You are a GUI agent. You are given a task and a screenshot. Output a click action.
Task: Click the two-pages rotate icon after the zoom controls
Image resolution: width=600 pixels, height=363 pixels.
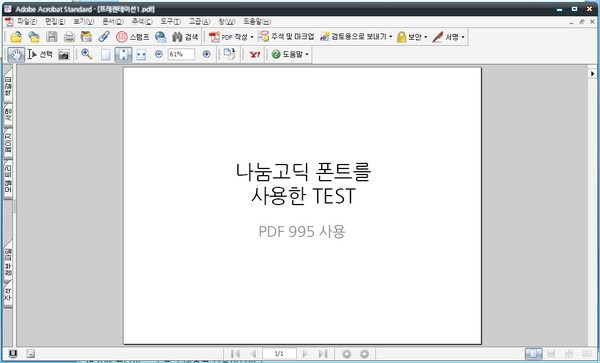(x=229, y=54)
